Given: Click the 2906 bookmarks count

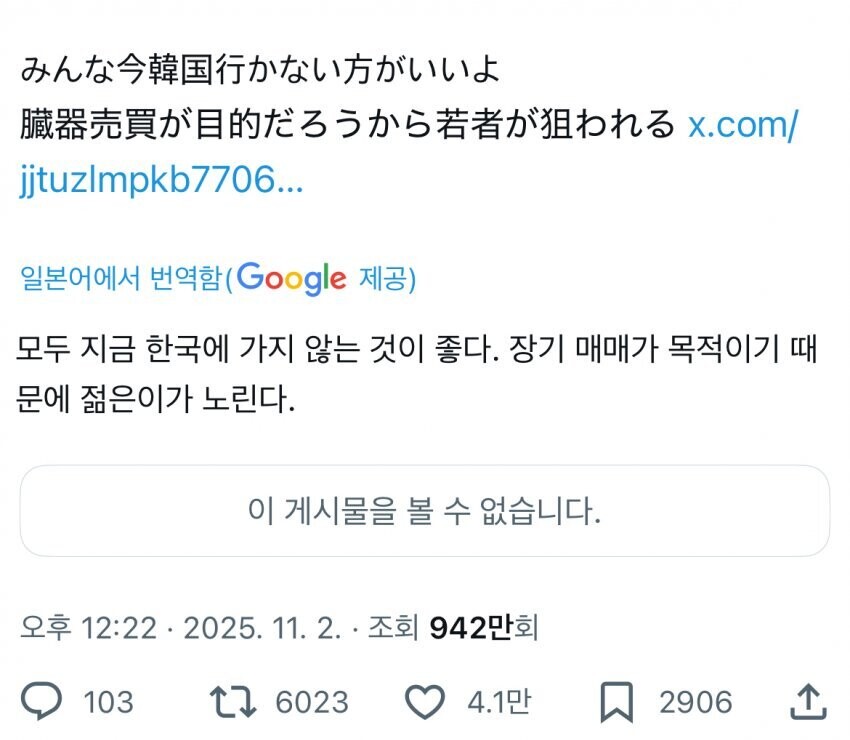Looking at the screenshot, I should 697,702.
